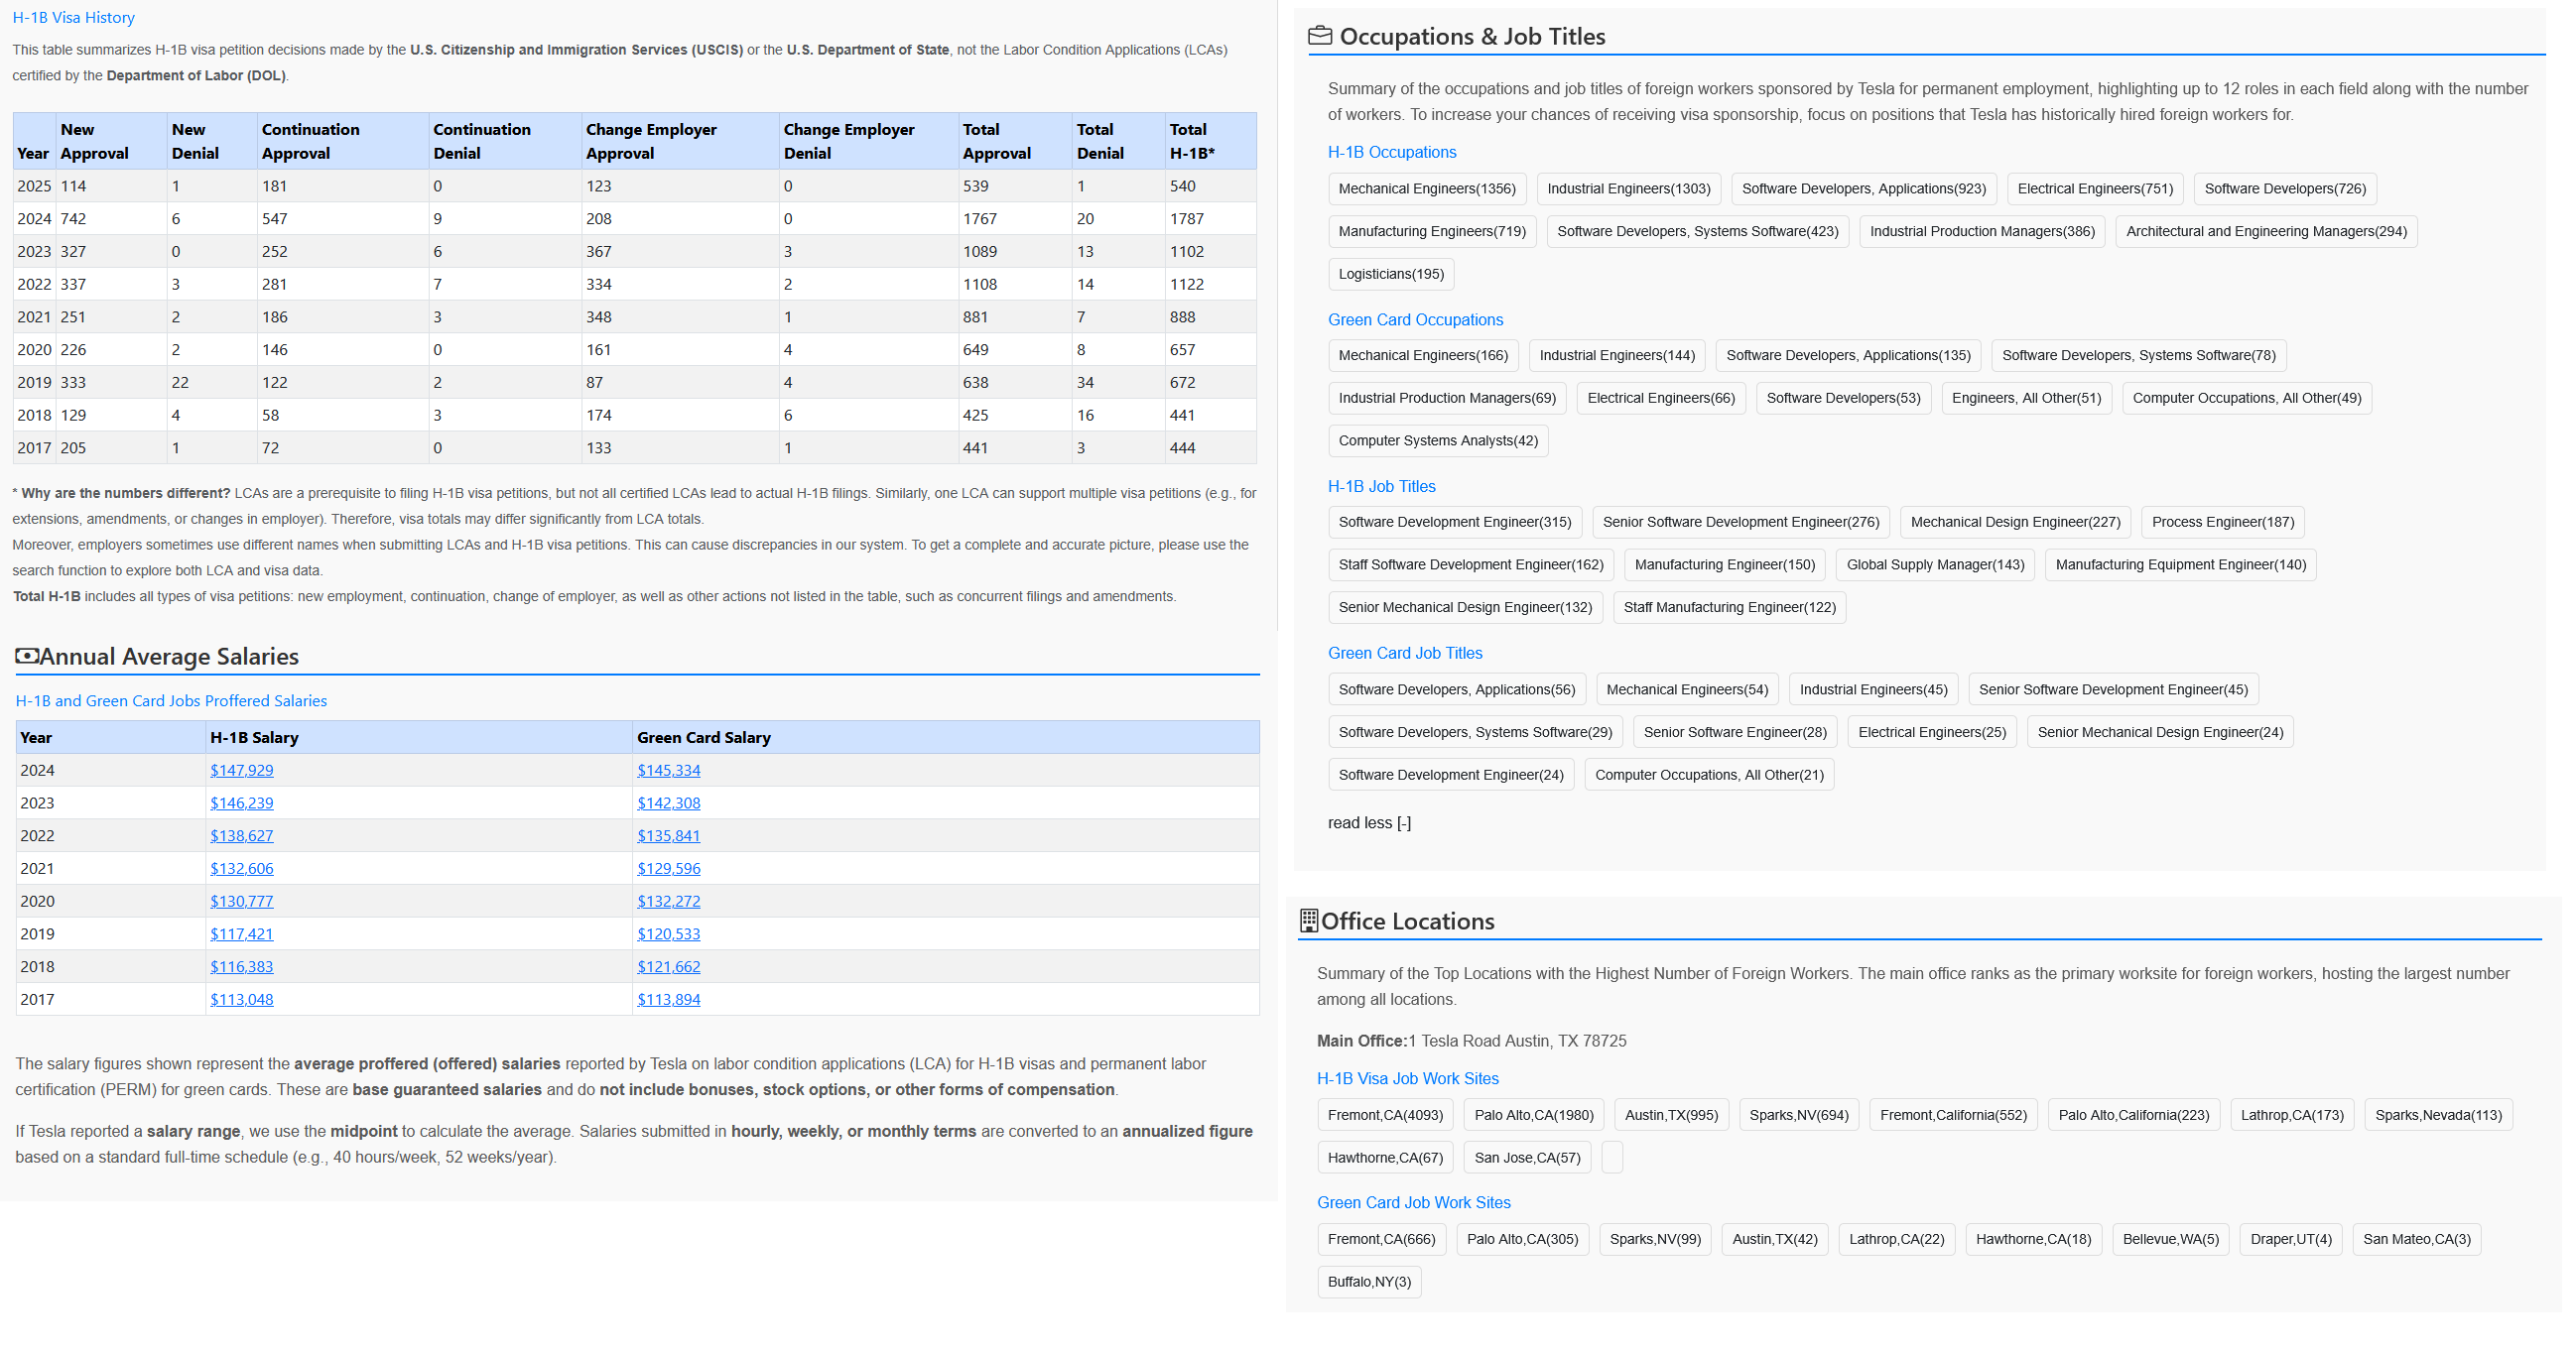
Task: Select the Austin,TX(995) work site
Action: 1671,1115
